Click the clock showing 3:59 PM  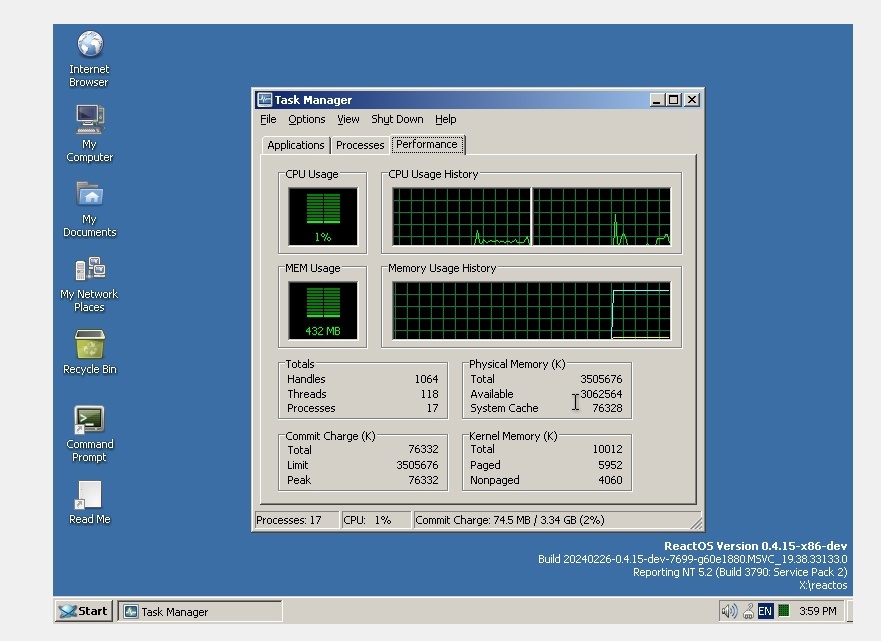pyautogui.click(x=818, y=610)
